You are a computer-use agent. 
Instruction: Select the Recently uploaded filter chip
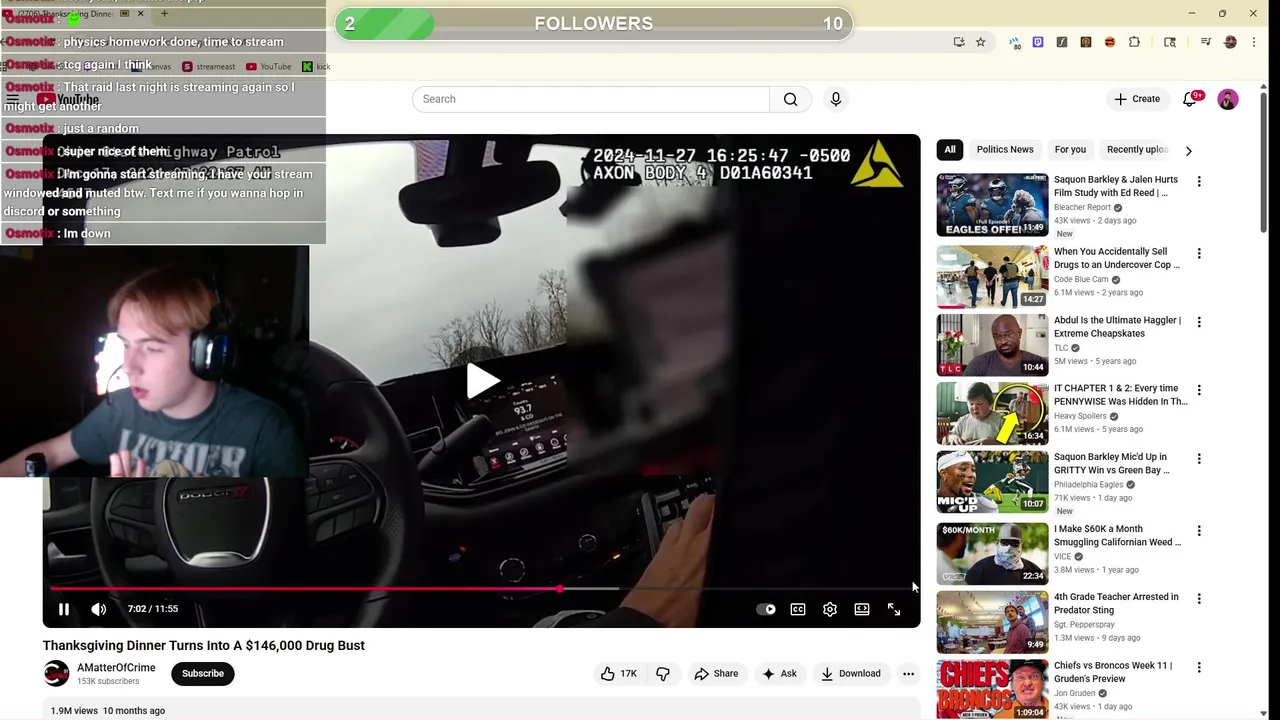pos(1137,150)
